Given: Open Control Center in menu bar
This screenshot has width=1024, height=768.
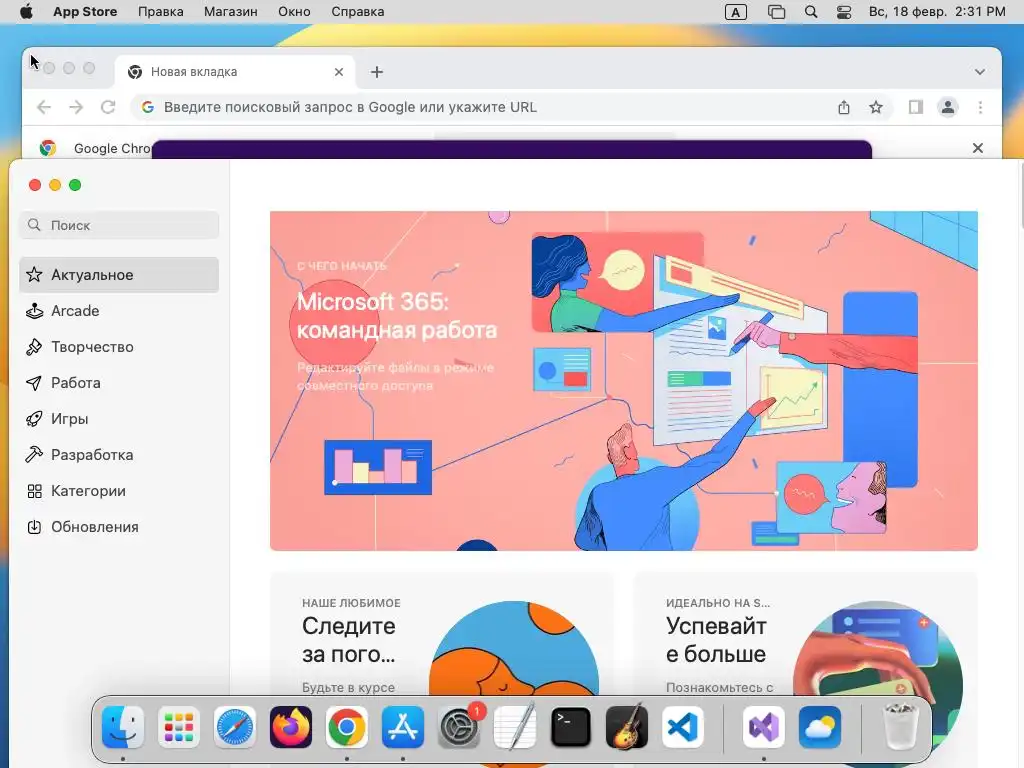Looking at the screenshot, I should [844, 12].
